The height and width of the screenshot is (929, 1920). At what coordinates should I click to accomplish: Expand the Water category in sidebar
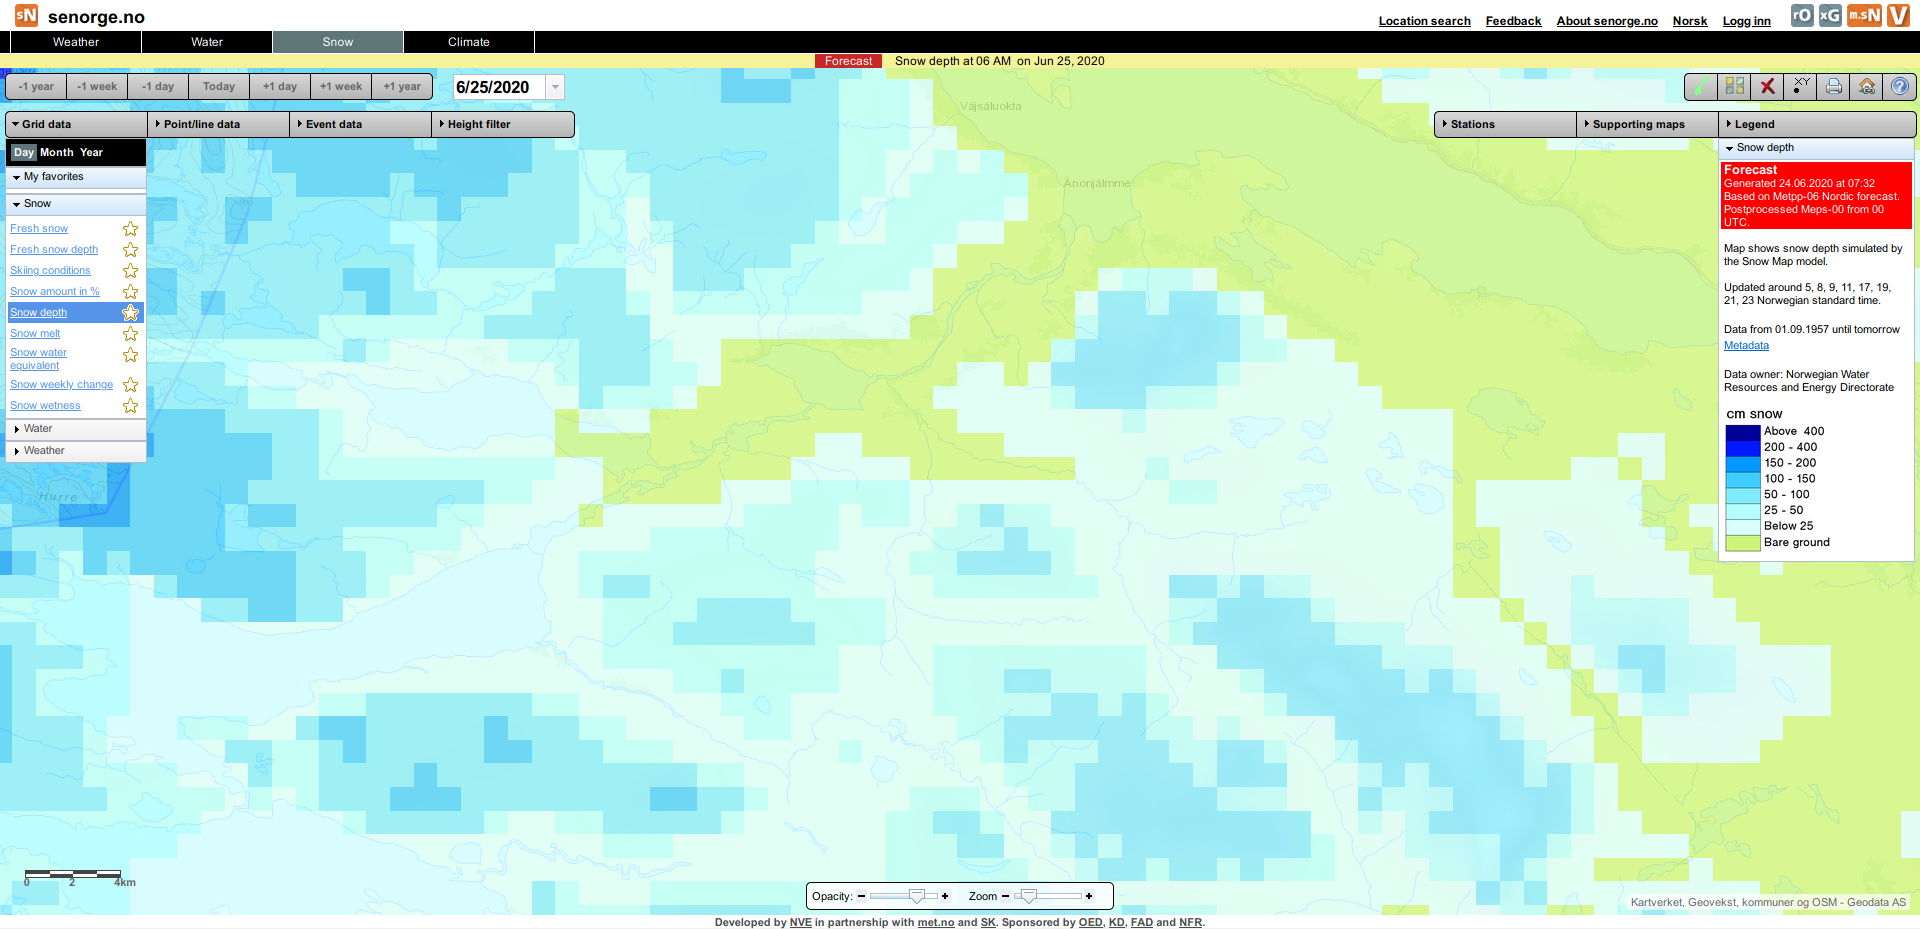tap(38, 429)
